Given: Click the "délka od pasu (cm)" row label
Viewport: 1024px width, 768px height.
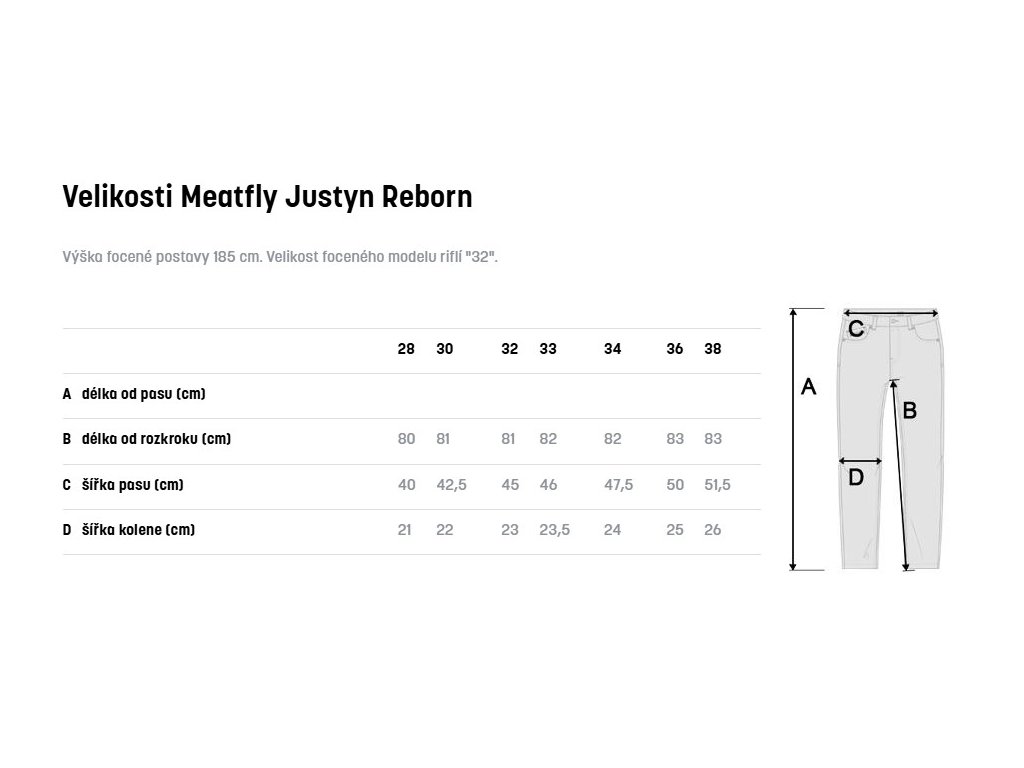Looking at the screenshot, I should 144,394.
